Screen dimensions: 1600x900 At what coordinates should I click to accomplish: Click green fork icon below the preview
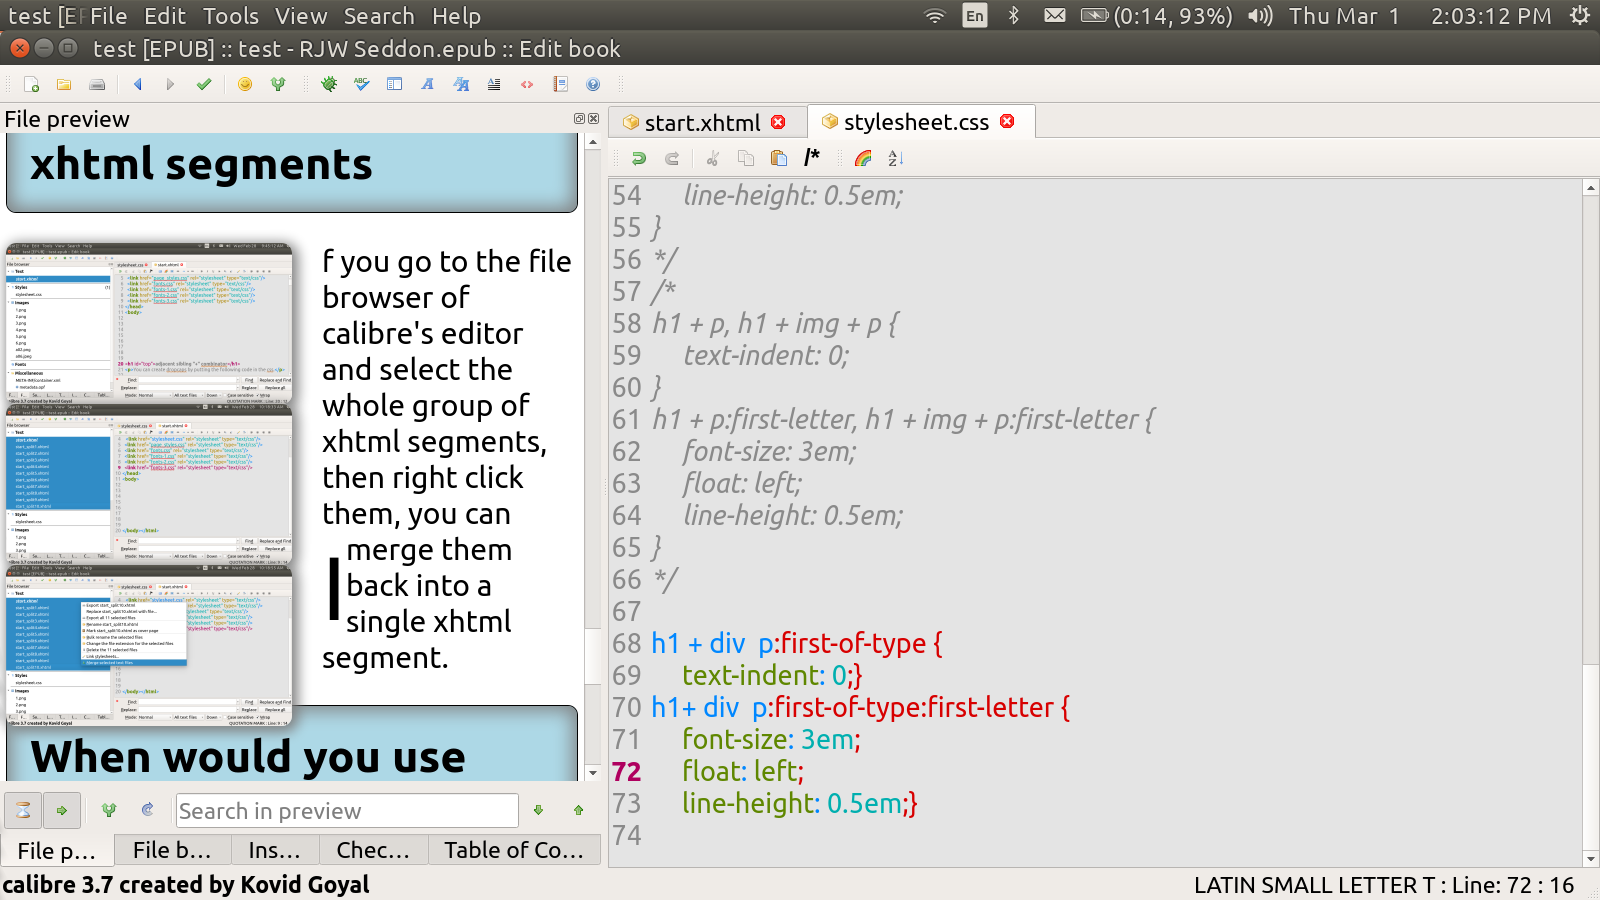click(109, 810)
